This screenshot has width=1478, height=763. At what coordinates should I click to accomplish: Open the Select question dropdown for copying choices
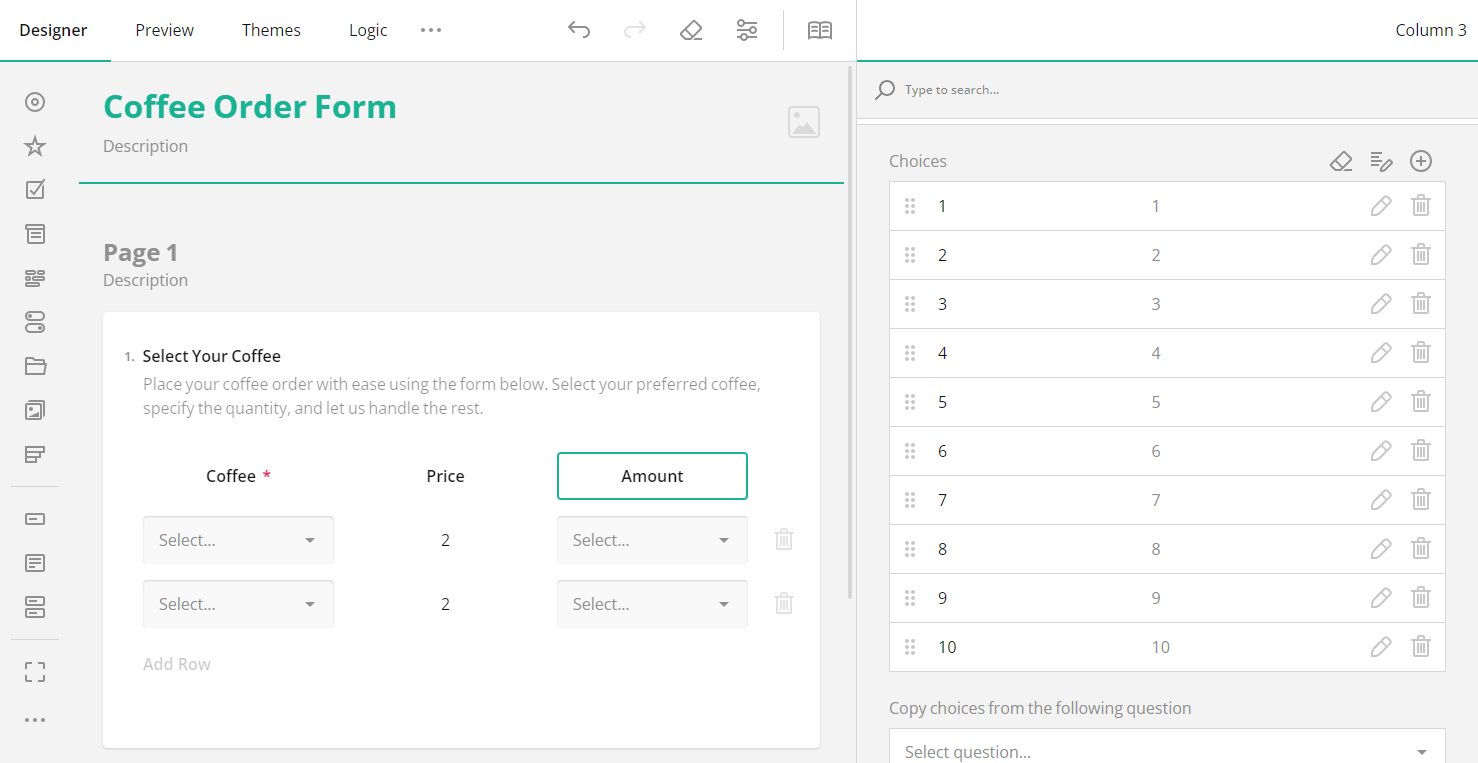tap(1167, 750)
